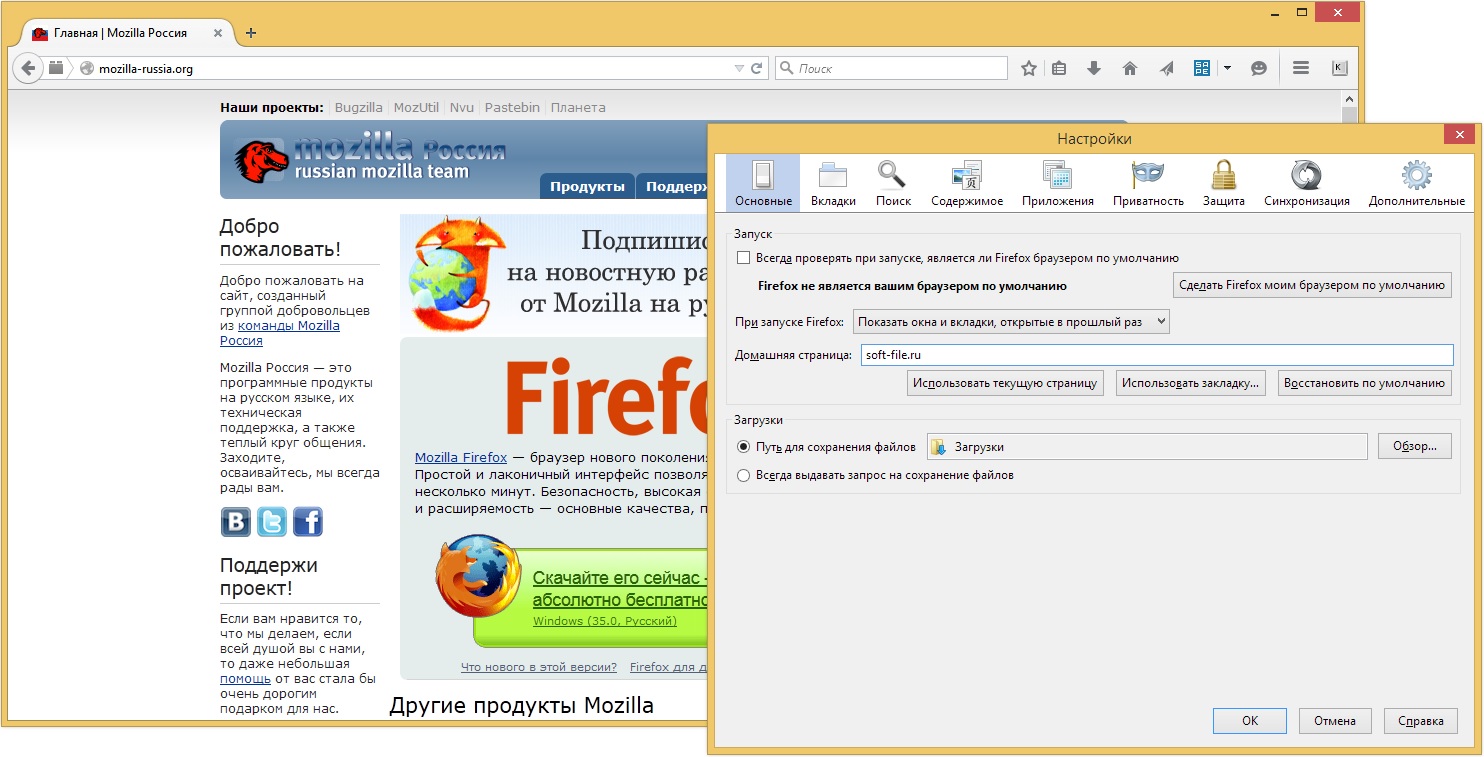Image resolution: width=1484 pixels, height=757 pixels.
Task: Click the помощь link
Action: tap(245, 678)
